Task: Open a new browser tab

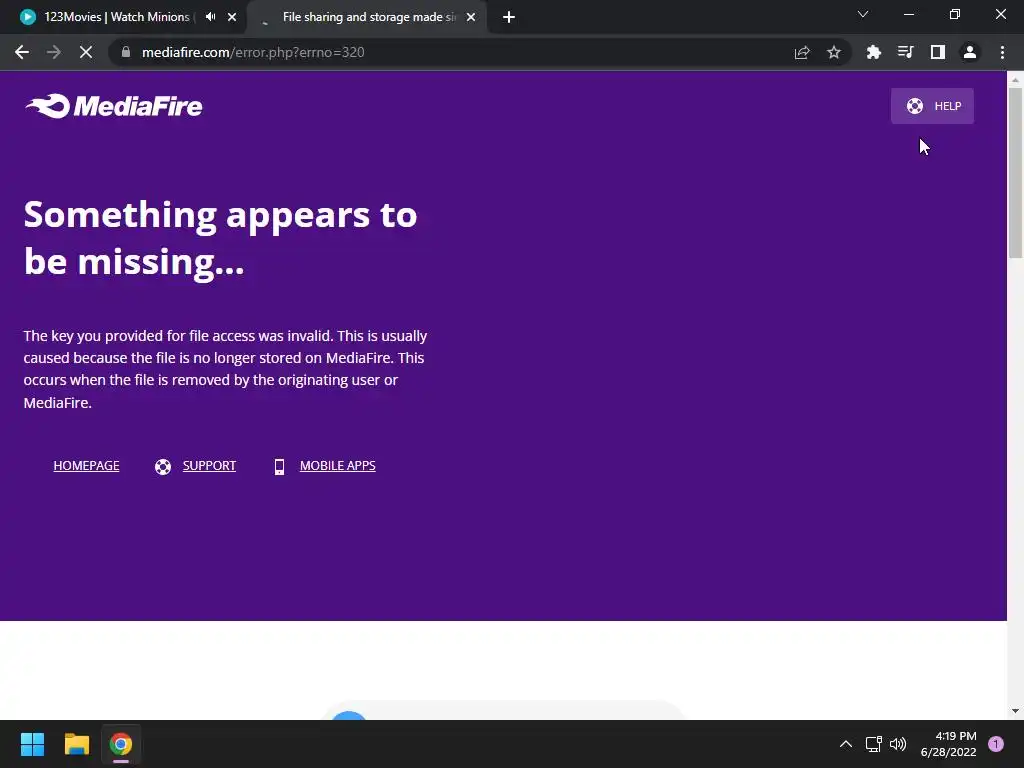Action: coord(509,17)
